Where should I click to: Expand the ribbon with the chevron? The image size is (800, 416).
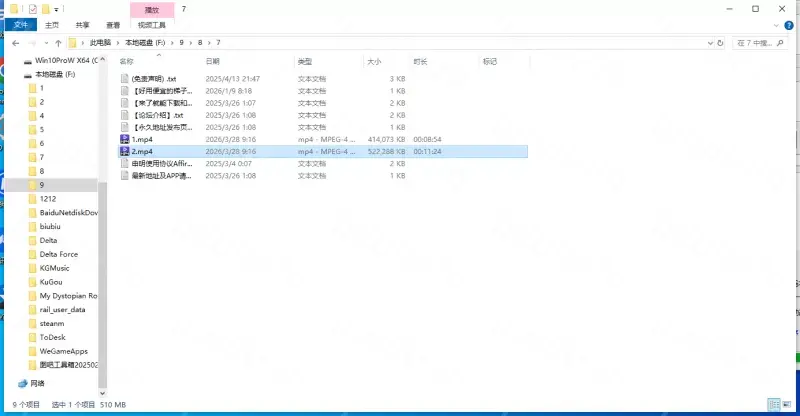(x=776, y=25)
